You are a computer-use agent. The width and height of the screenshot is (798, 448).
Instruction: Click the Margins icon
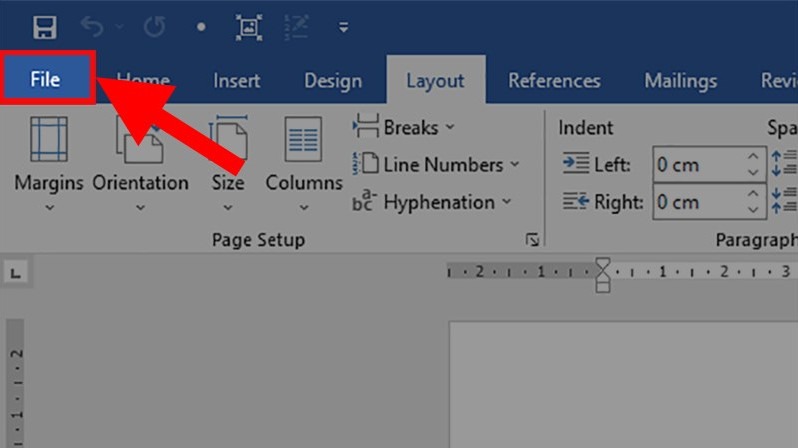point(47,140)
